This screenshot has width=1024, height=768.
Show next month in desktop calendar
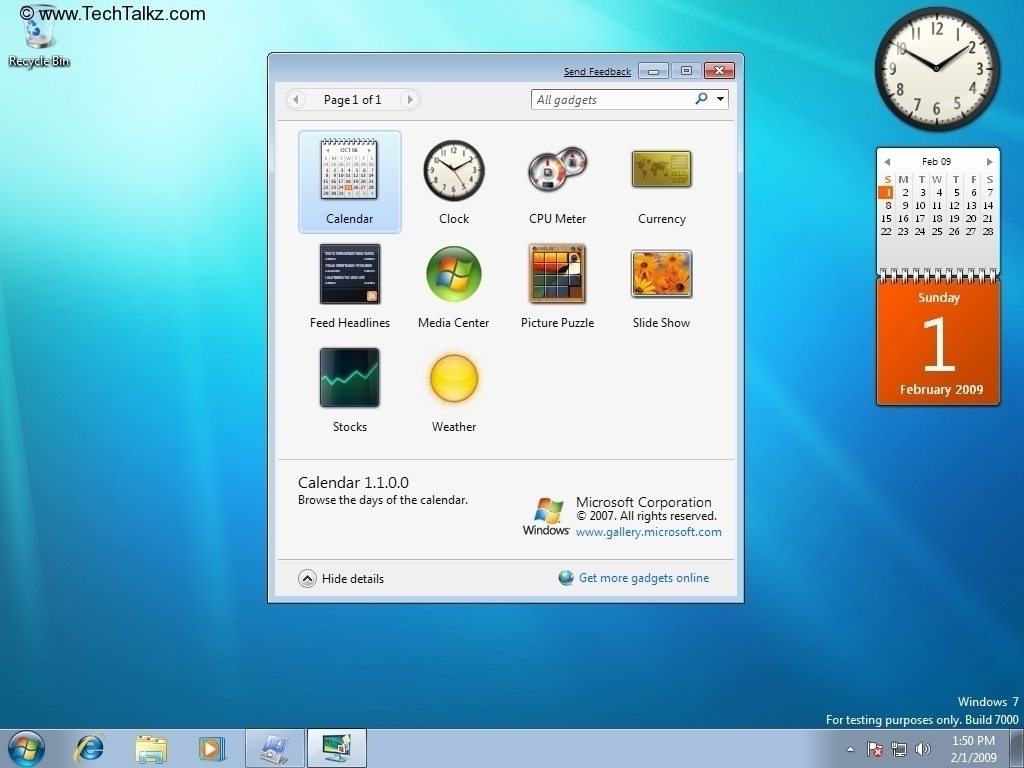[989, 161]
